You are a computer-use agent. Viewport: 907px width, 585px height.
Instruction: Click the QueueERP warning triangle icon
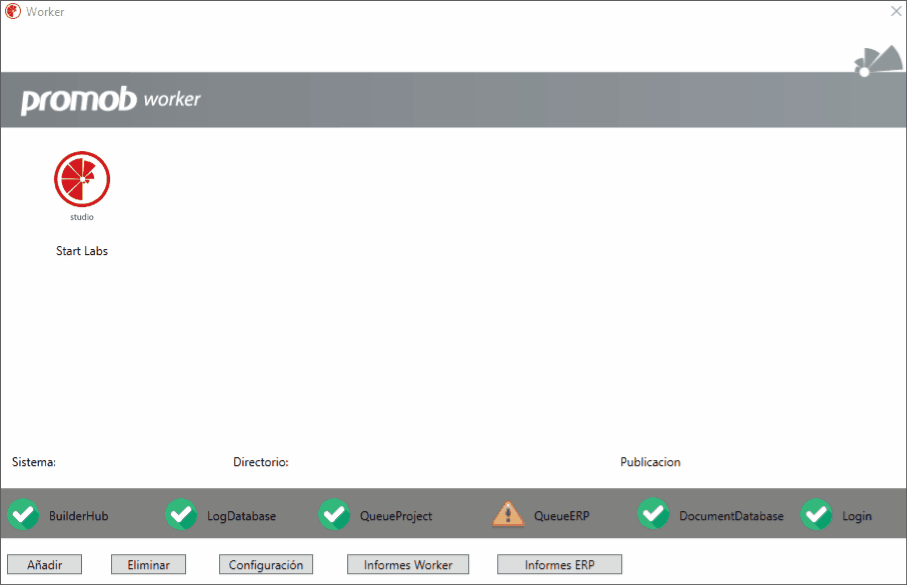tap(508, 514)
